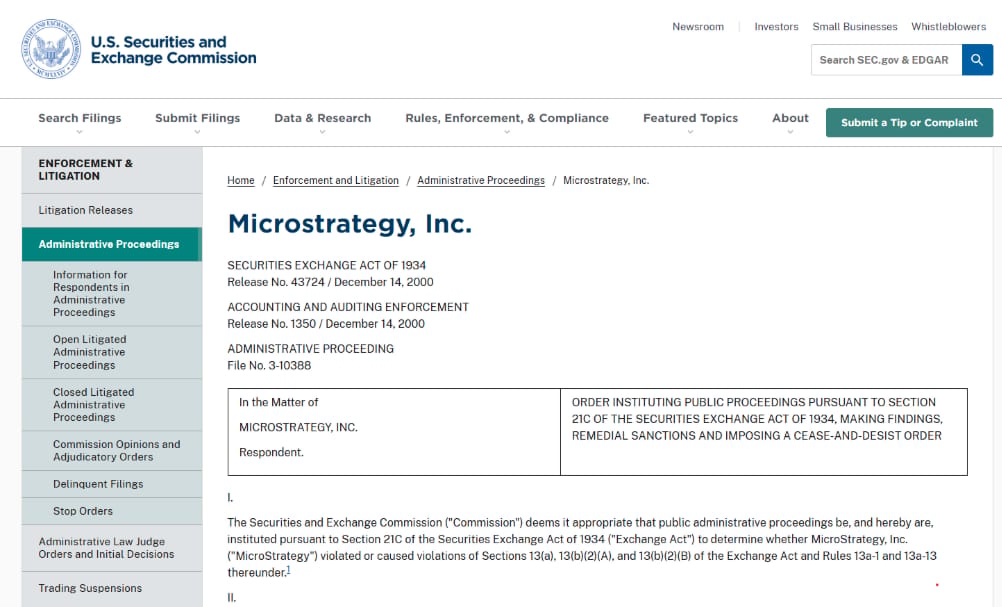Click the magnifying glass search button
1002x607 pixels.
[977, 60]
